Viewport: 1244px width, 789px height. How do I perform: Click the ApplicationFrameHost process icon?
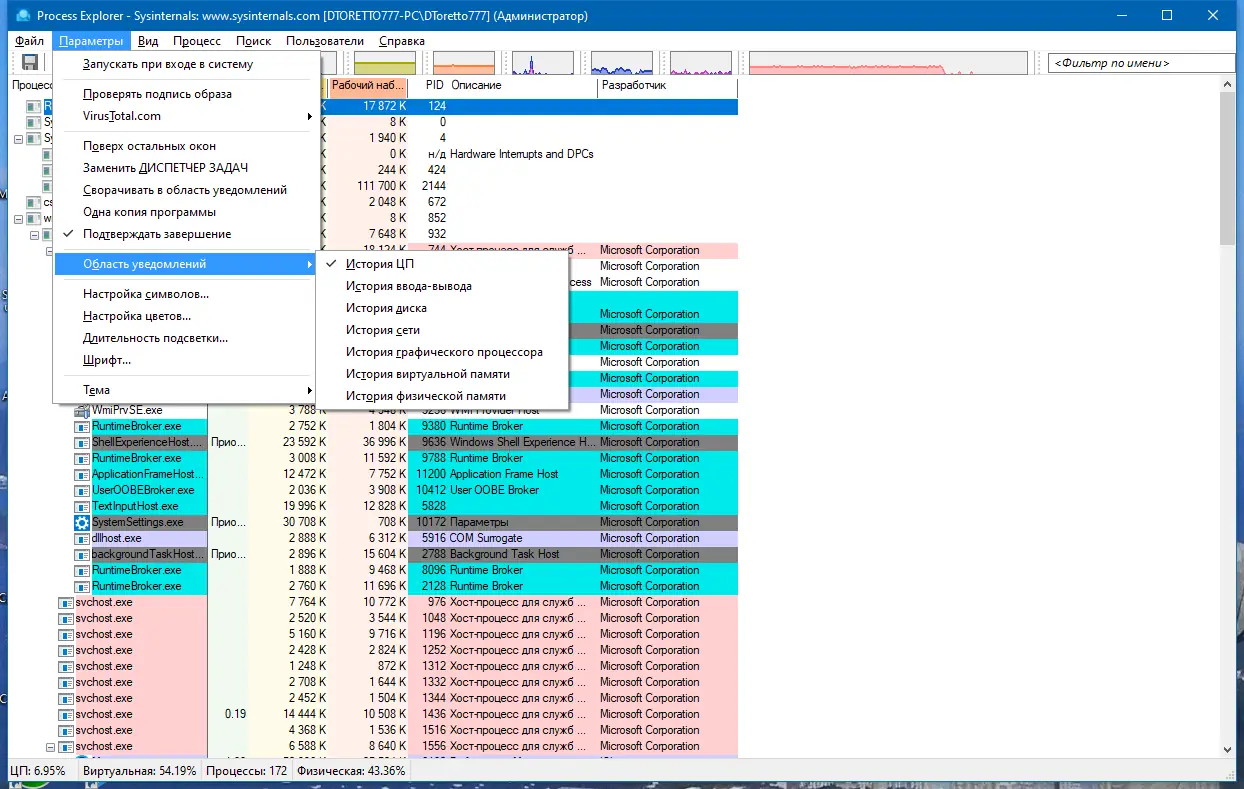(x=82, y=474)
